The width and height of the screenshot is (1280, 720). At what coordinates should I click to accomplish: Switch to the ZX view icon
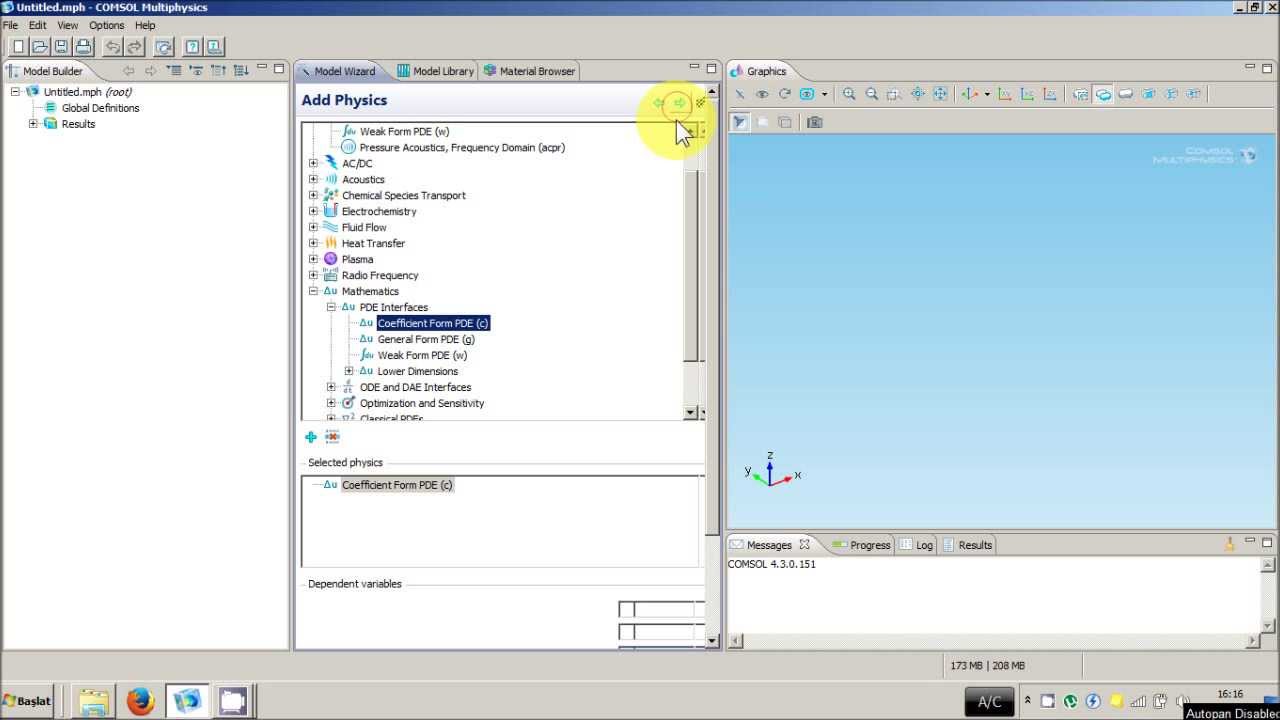tap(1050, 94)
